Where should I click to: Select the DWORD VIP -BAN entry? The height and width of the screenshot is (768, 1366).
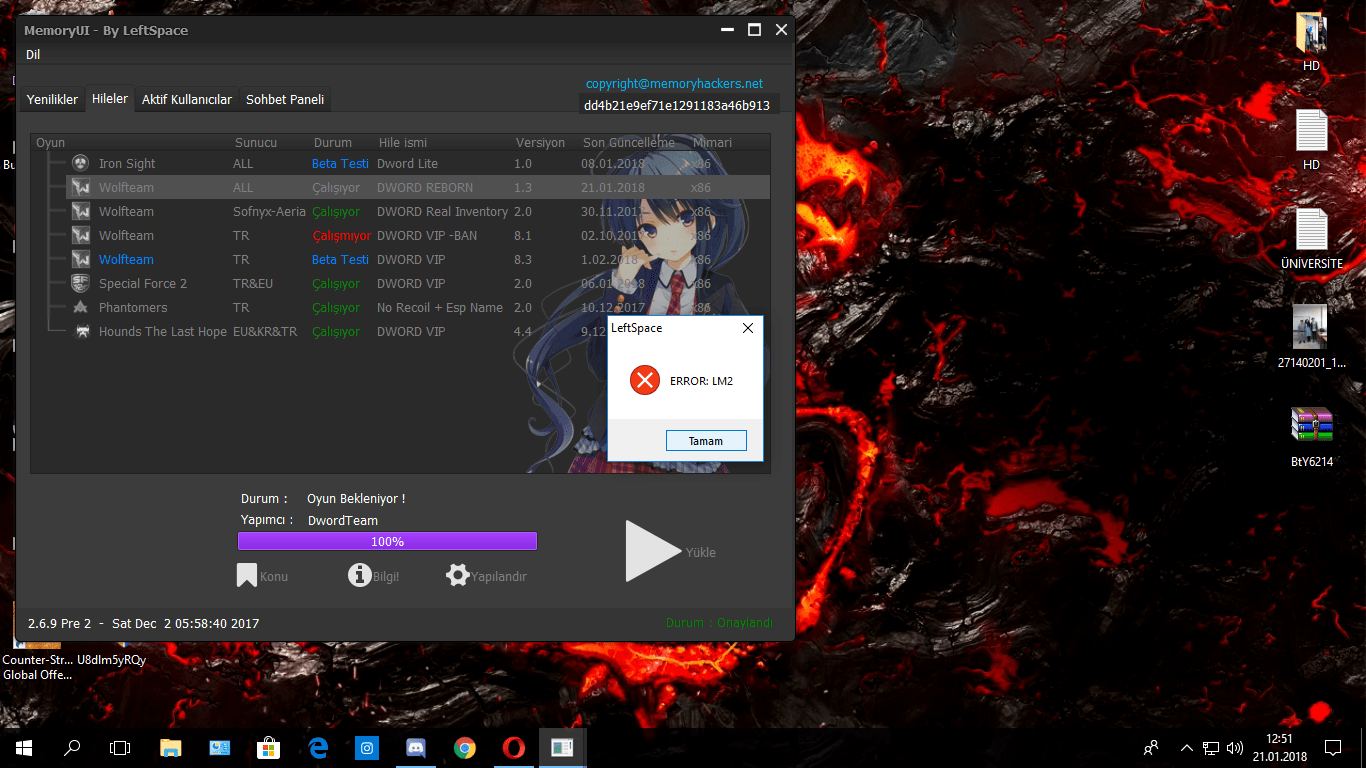tap(427, 235)
